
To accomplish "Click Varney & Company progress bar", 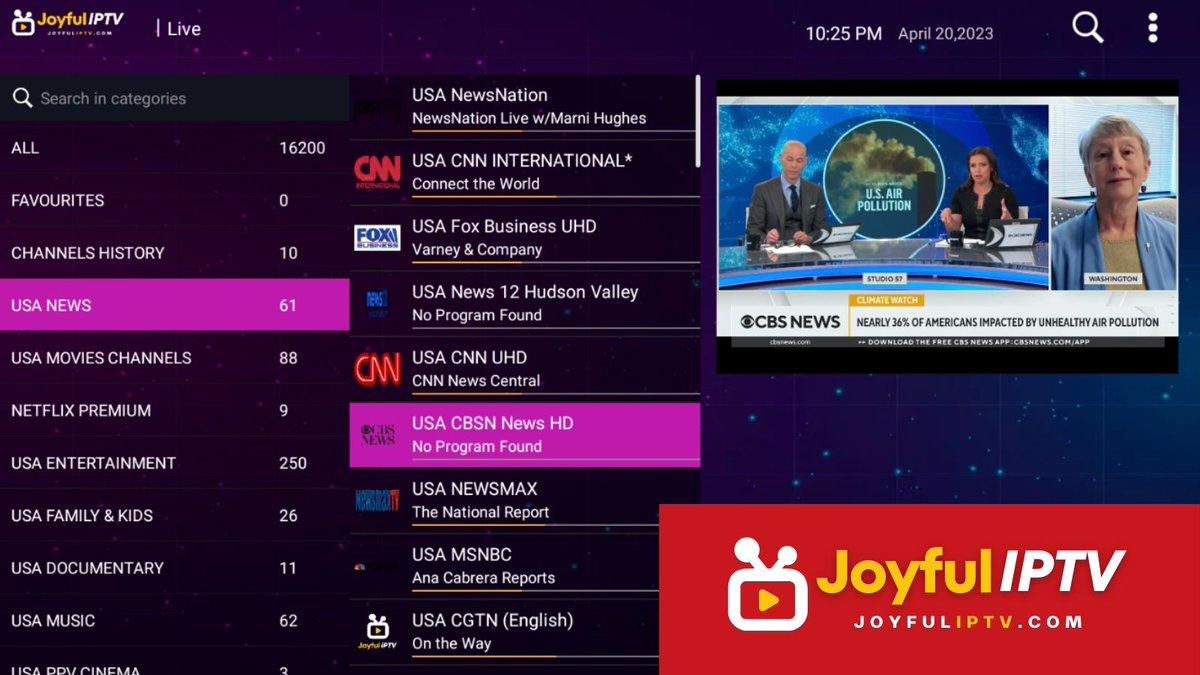I will tap(554, 263).
